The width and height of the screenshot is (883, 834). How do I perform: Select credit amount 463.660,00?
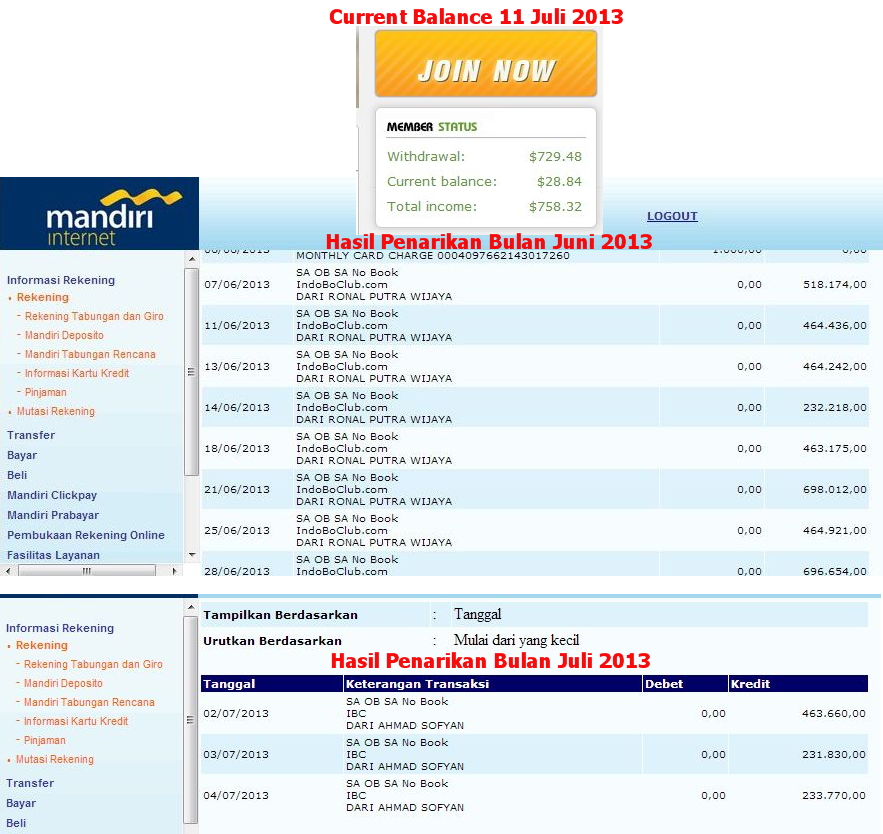click(833, 714)
